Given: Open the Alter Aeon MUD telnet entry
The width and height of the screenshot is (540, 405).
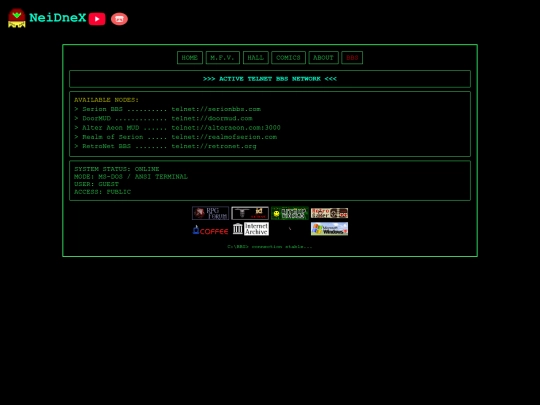Looking at the screenshot, I should [177, 128].
